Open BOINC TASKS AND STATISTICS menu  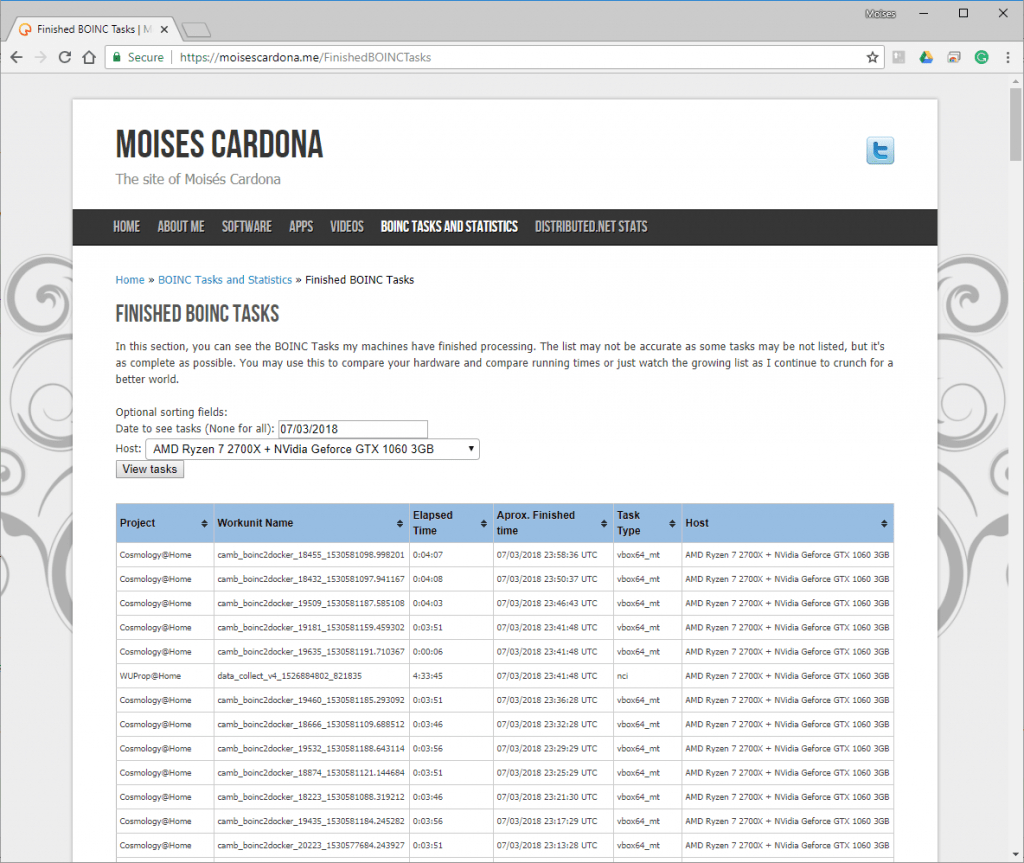[449, 227]
